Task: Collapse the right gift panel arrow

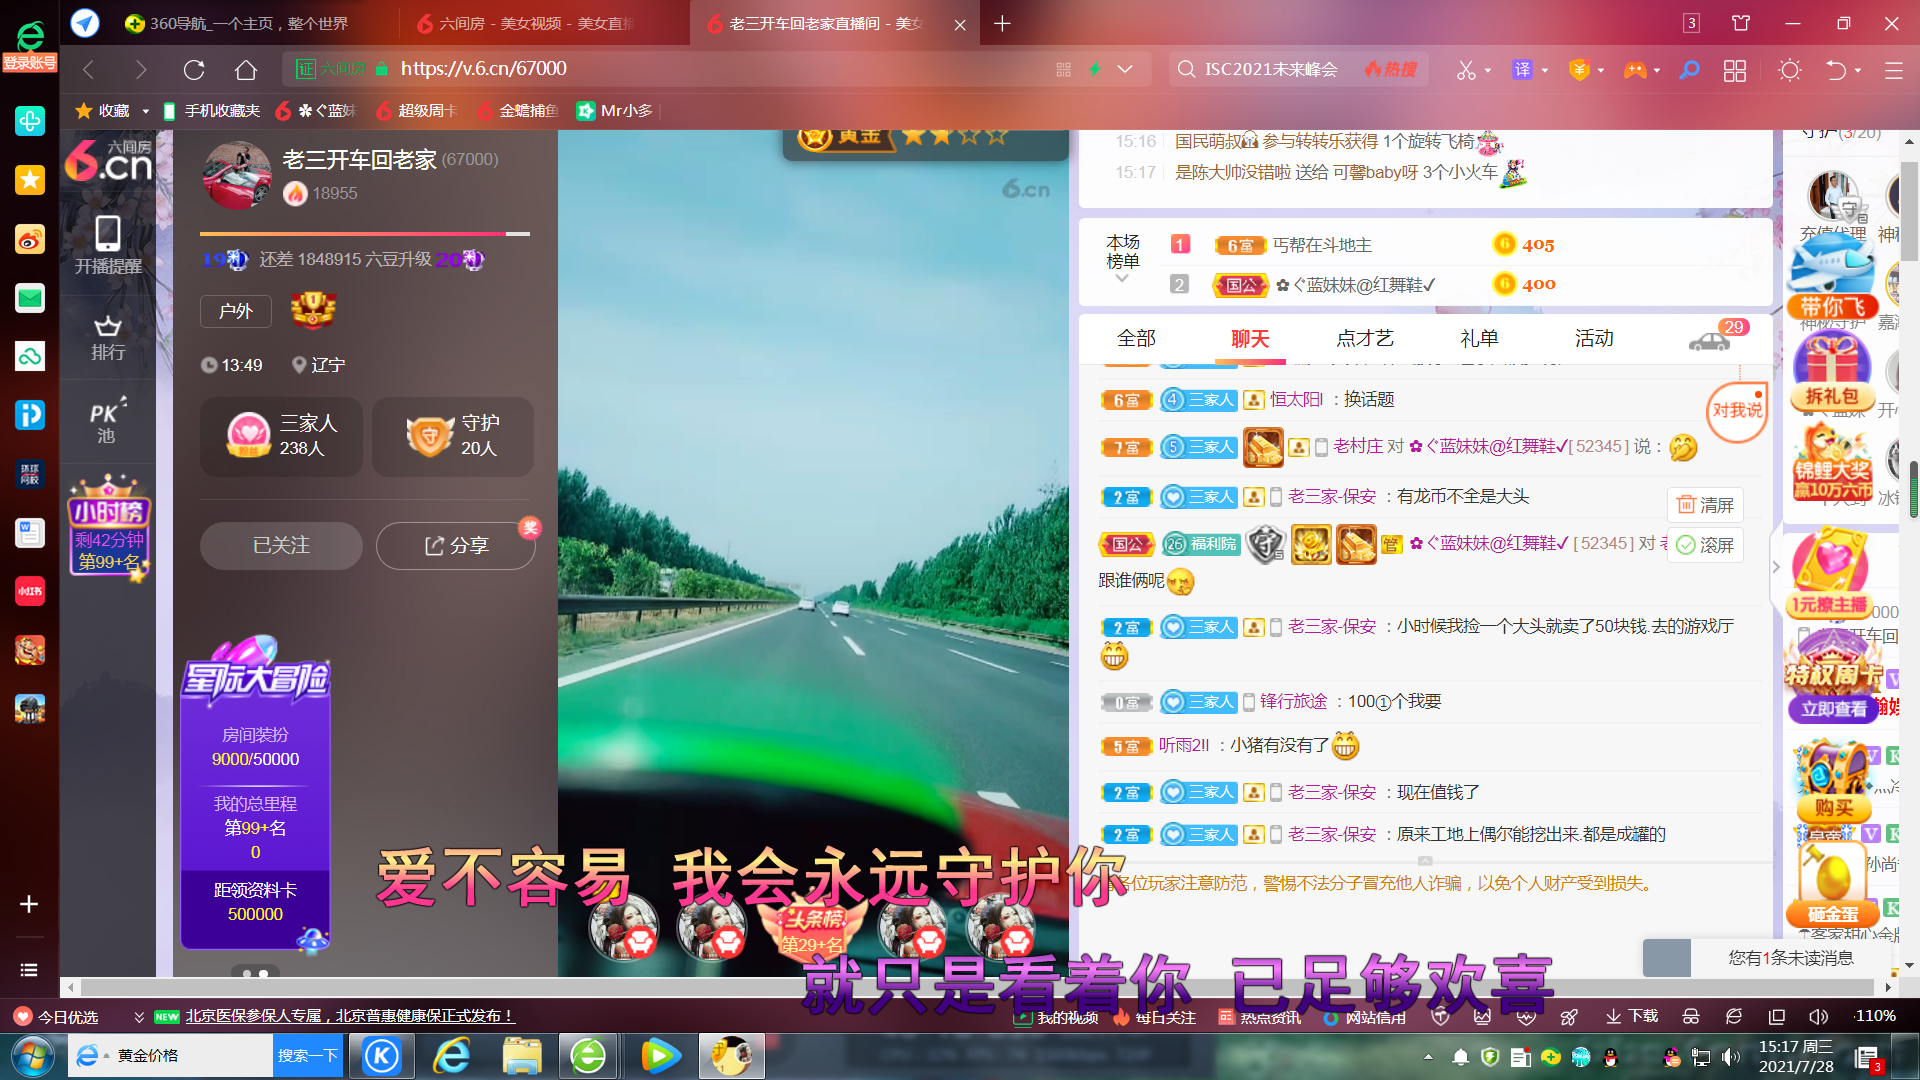Action: click(x=1776, y=567)
